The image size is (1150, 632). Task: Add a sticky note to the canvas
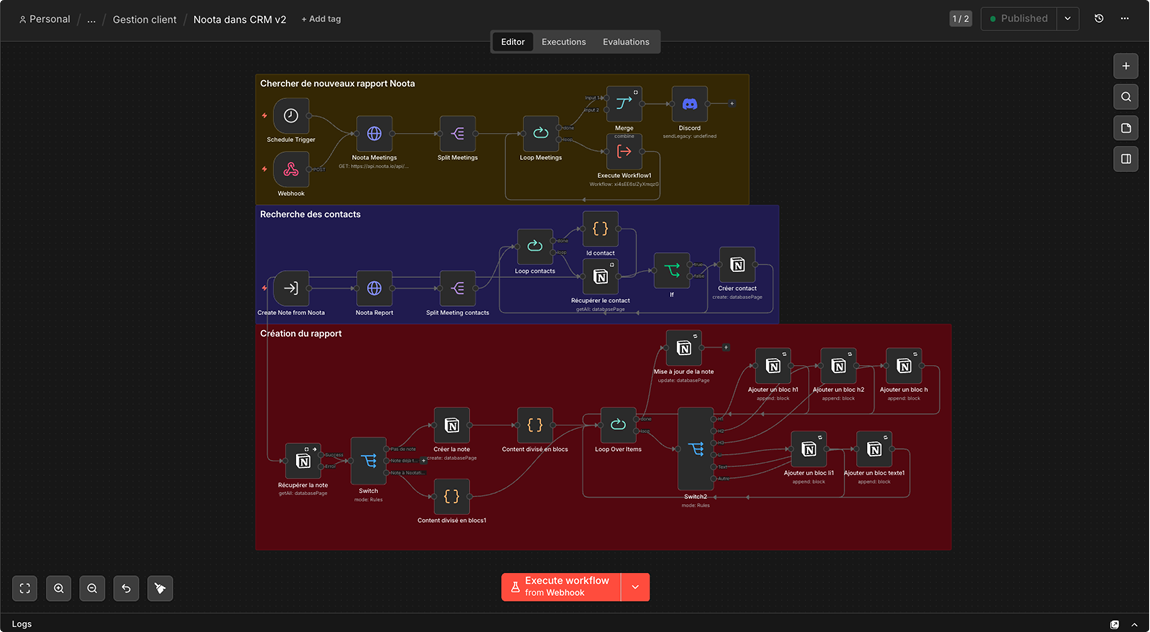pos(1126,128)
